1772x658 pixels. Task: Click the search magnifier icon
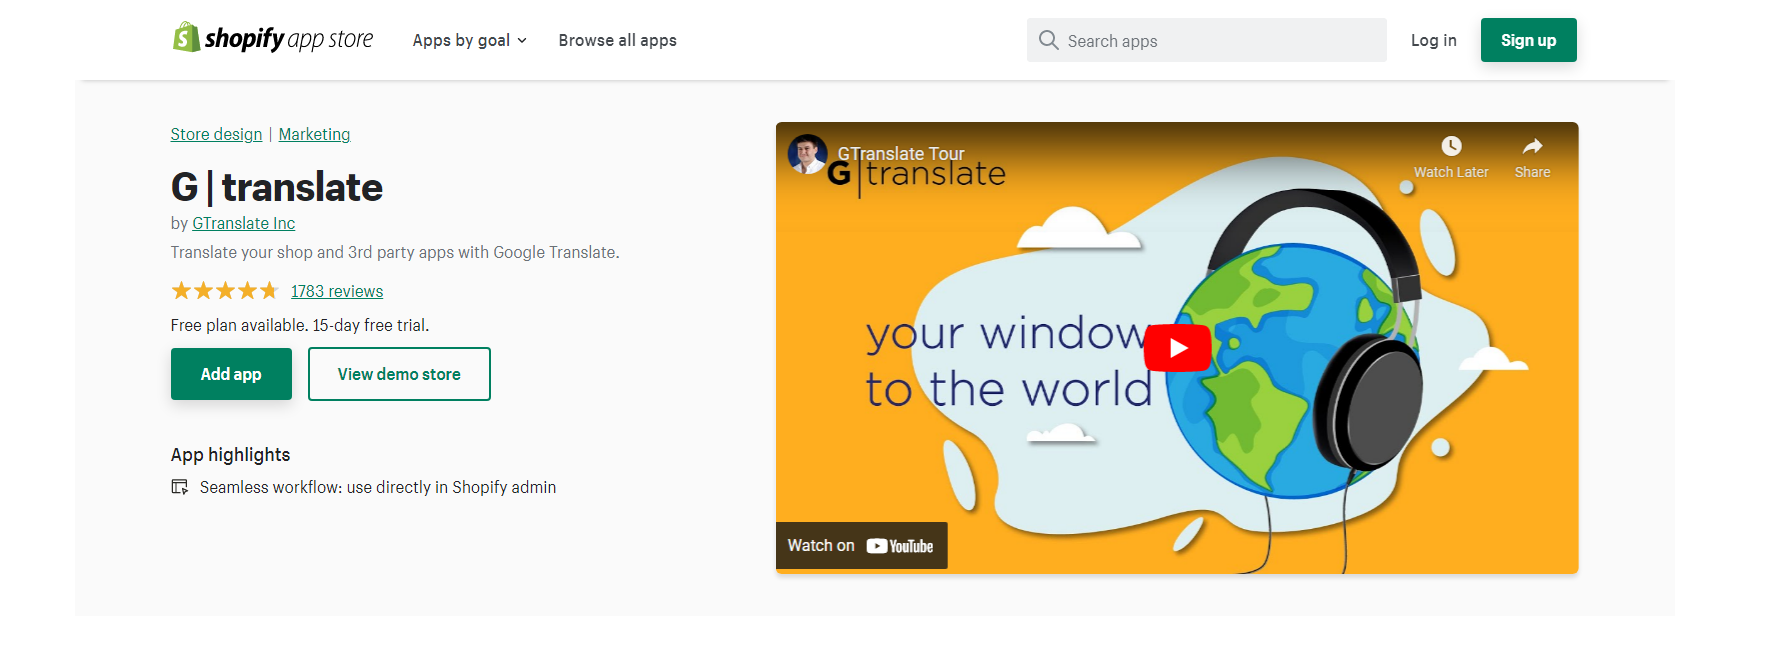(x=1048, y=40)
